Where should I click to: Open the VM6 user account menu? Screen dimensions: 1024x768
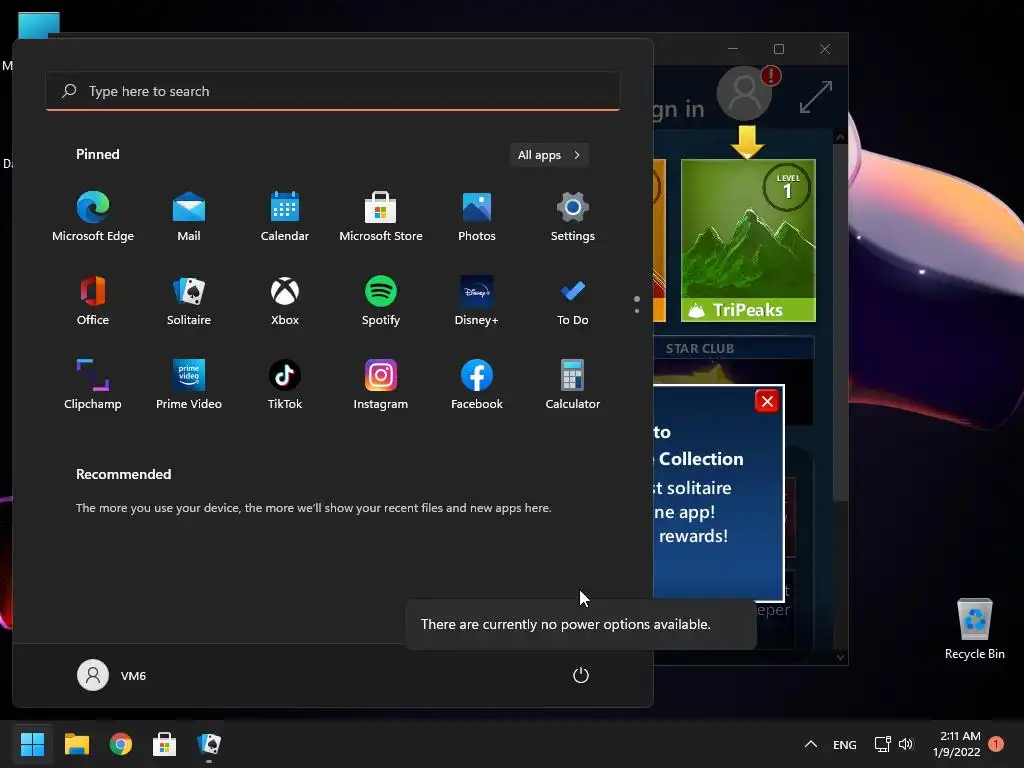tap(112, 675)
